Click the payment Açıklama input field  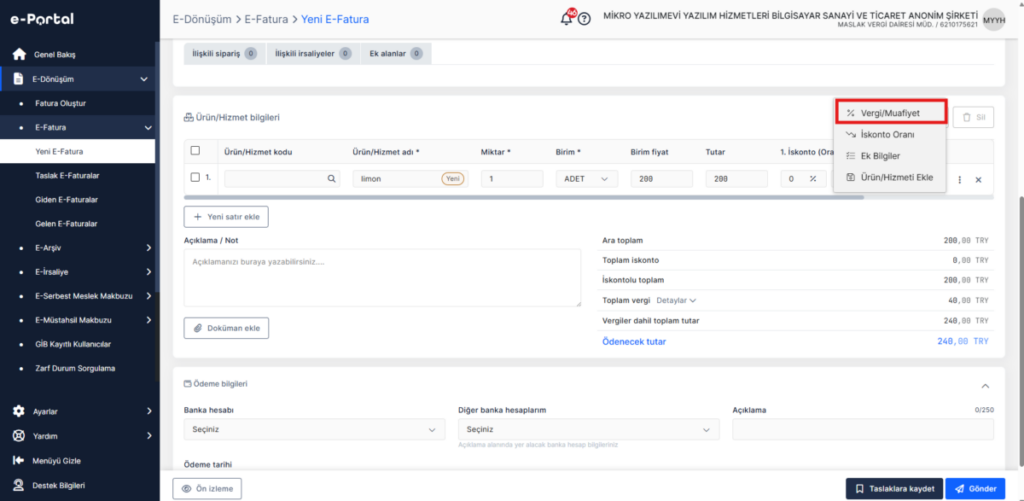[863, 429]
